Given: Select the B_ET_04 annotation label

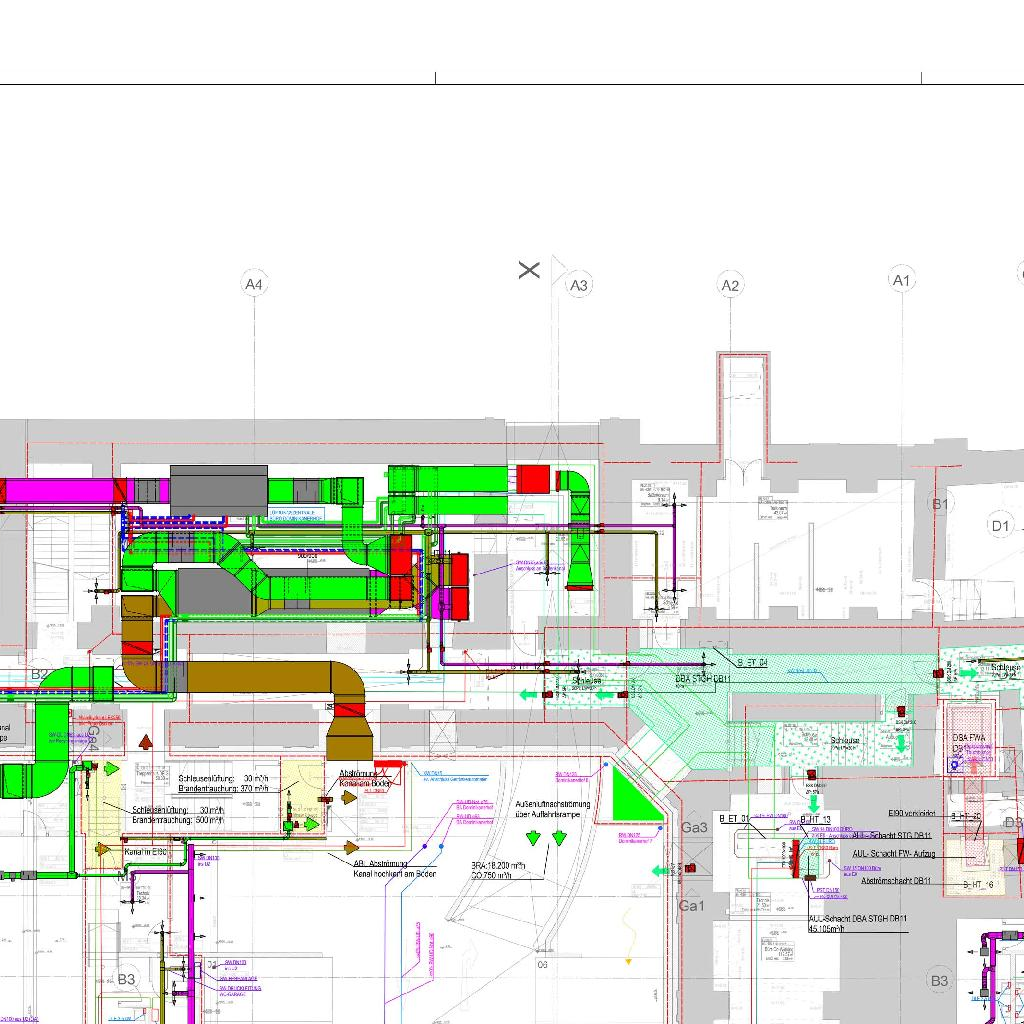Looking at the screenshot, I should 752,663.
